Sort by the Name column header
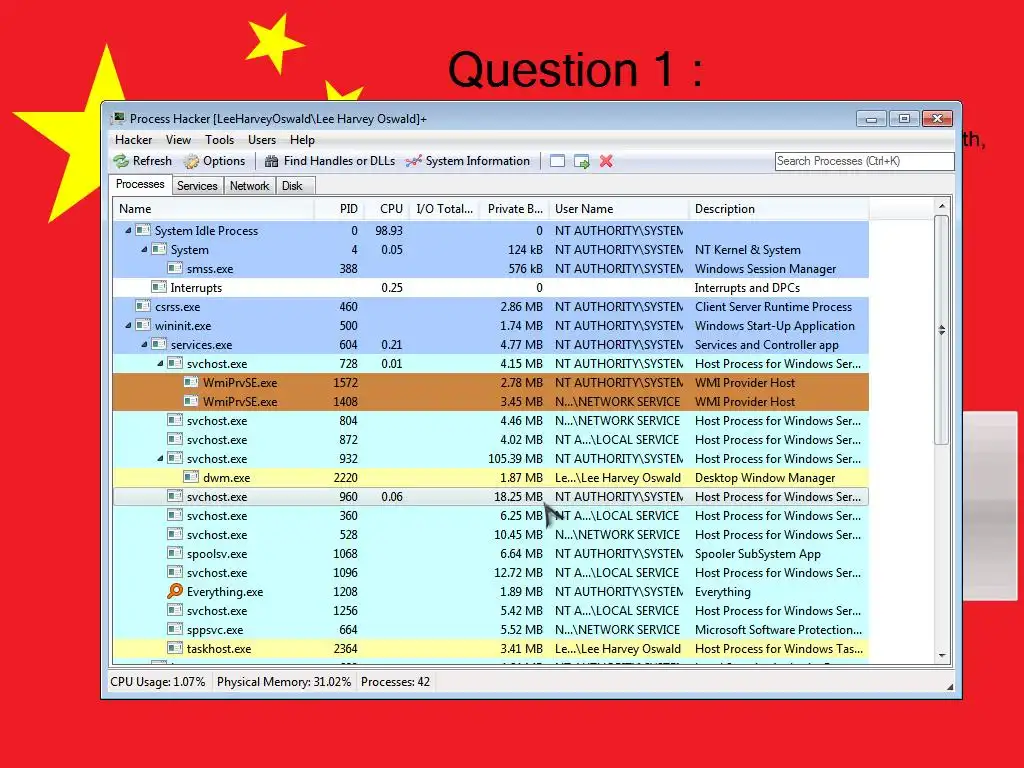 tap(214, 209)
